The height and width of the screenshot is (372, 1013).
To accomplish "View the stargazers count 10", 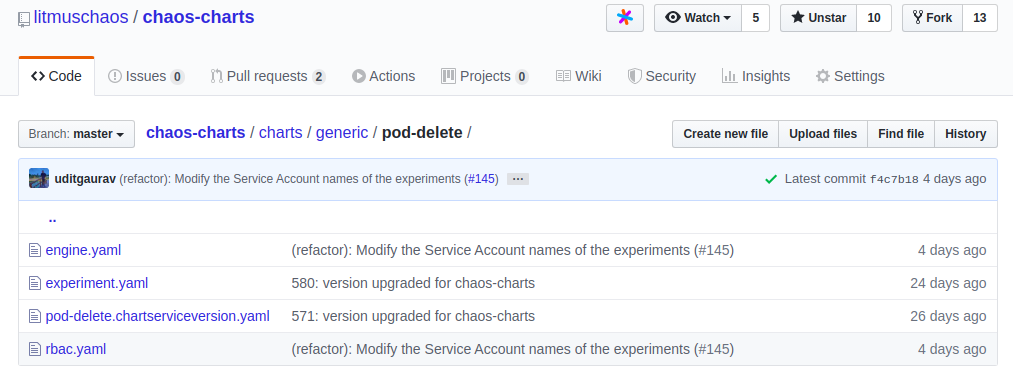I will point(873,18).
